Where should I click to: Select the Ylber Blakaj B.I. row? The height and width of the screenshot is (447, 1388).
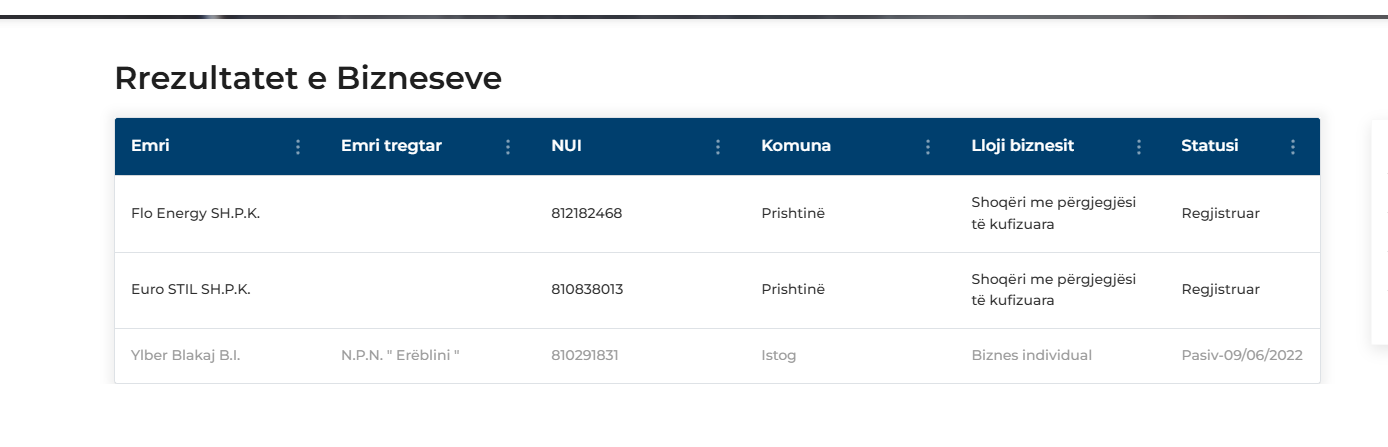click(717, 355)
